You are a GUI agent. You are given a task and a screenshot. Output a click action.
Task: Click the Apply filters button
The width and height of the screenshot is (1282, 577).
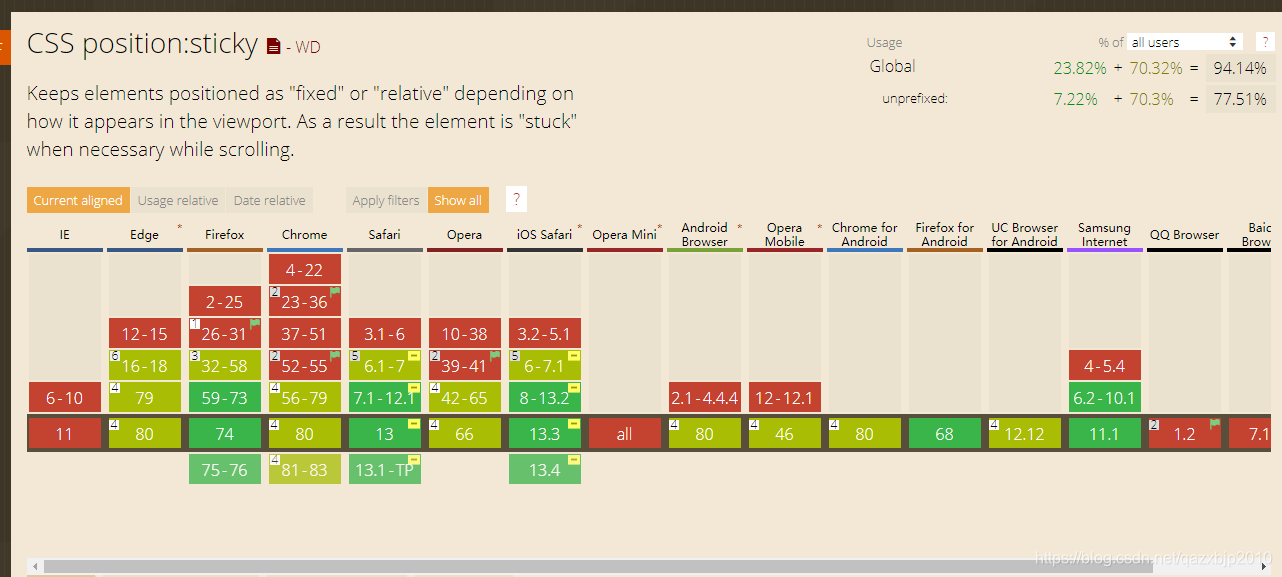tap(386, 200)
